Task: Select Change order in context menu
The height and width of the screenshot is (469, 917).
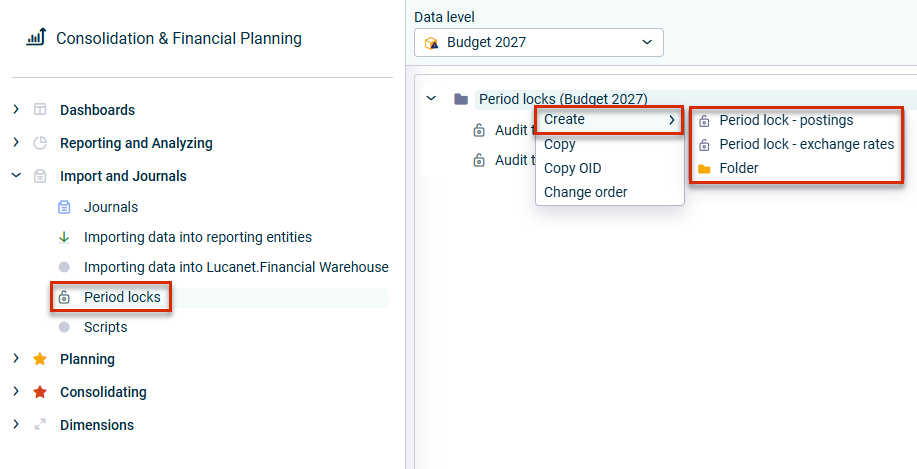Action: (x=585, y=192)
